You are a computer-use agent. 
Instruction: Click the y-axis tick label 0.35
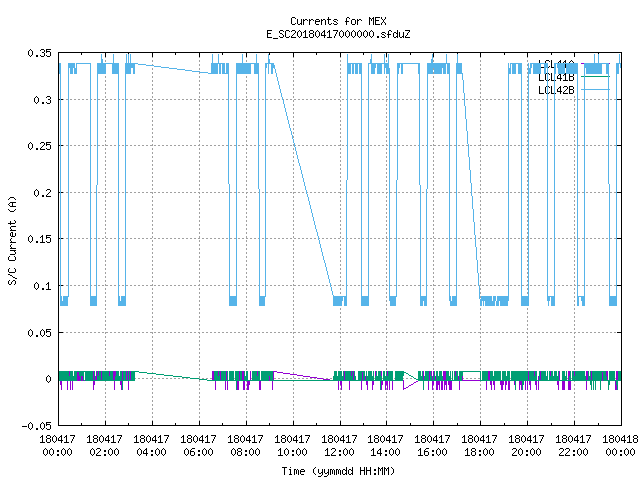[x=40, y=53]
